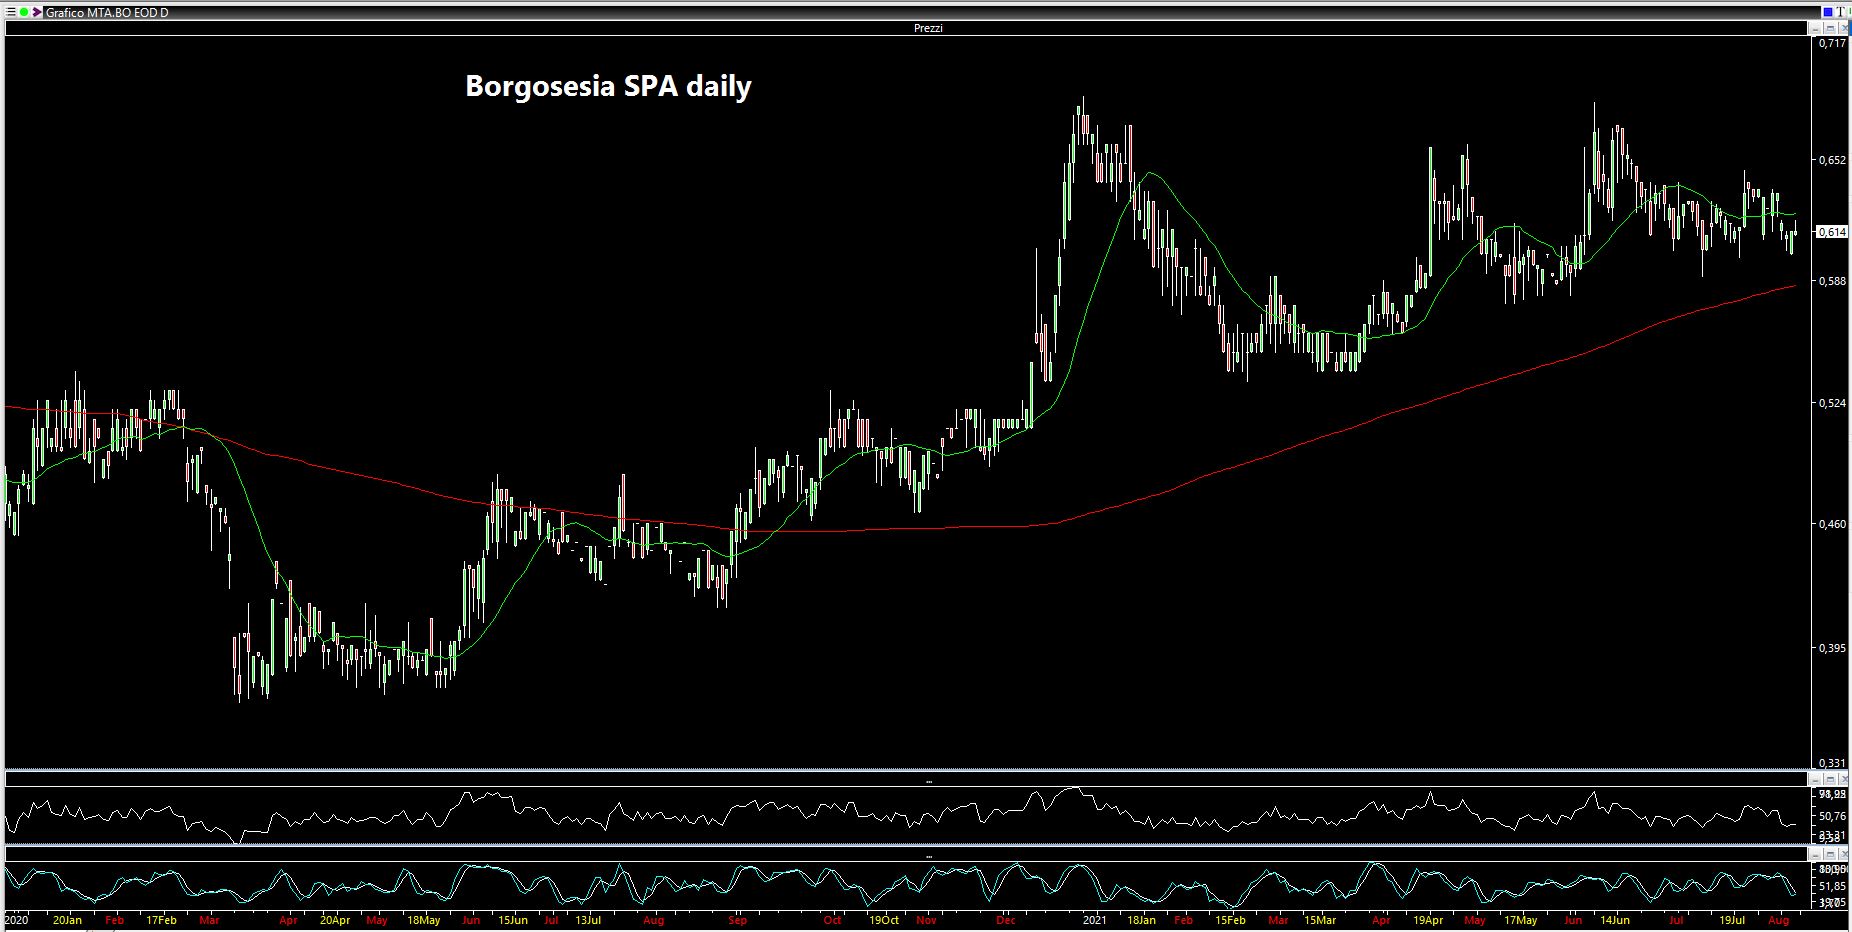Select the 'Borgosesia SPA daily' chart label
The width and height of the screenshot is (1852, 932).
pos(608,87)
